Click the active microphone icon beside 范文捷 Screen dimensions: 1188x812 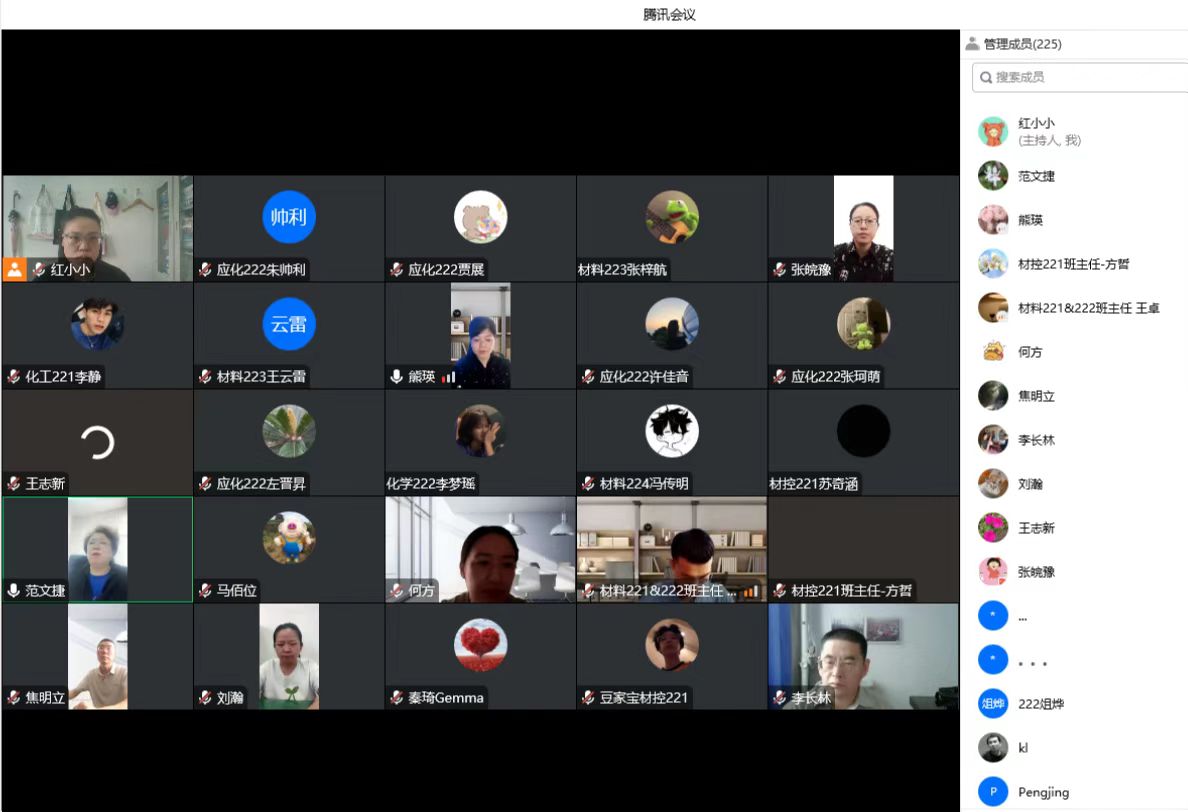pos(14,591)
